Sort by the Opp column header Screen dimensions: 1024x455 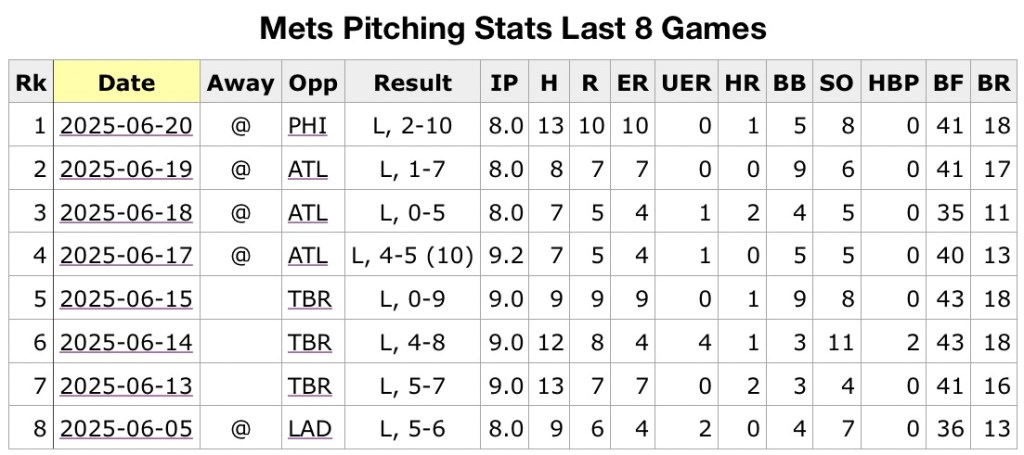coord(313,83)
